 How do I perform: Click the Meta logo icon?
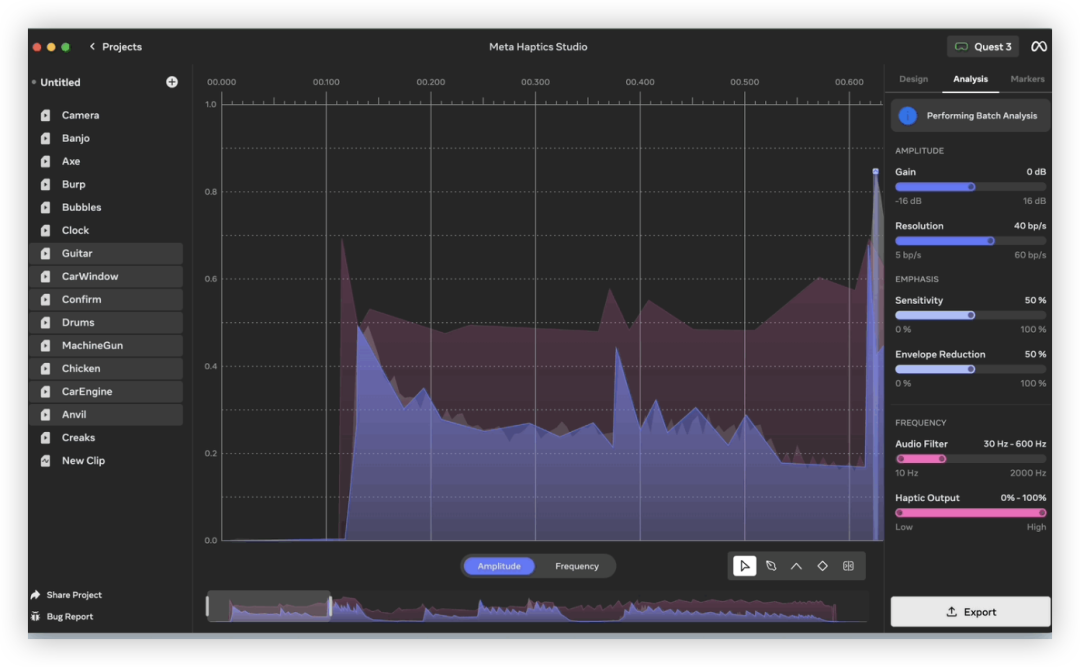1039,47
